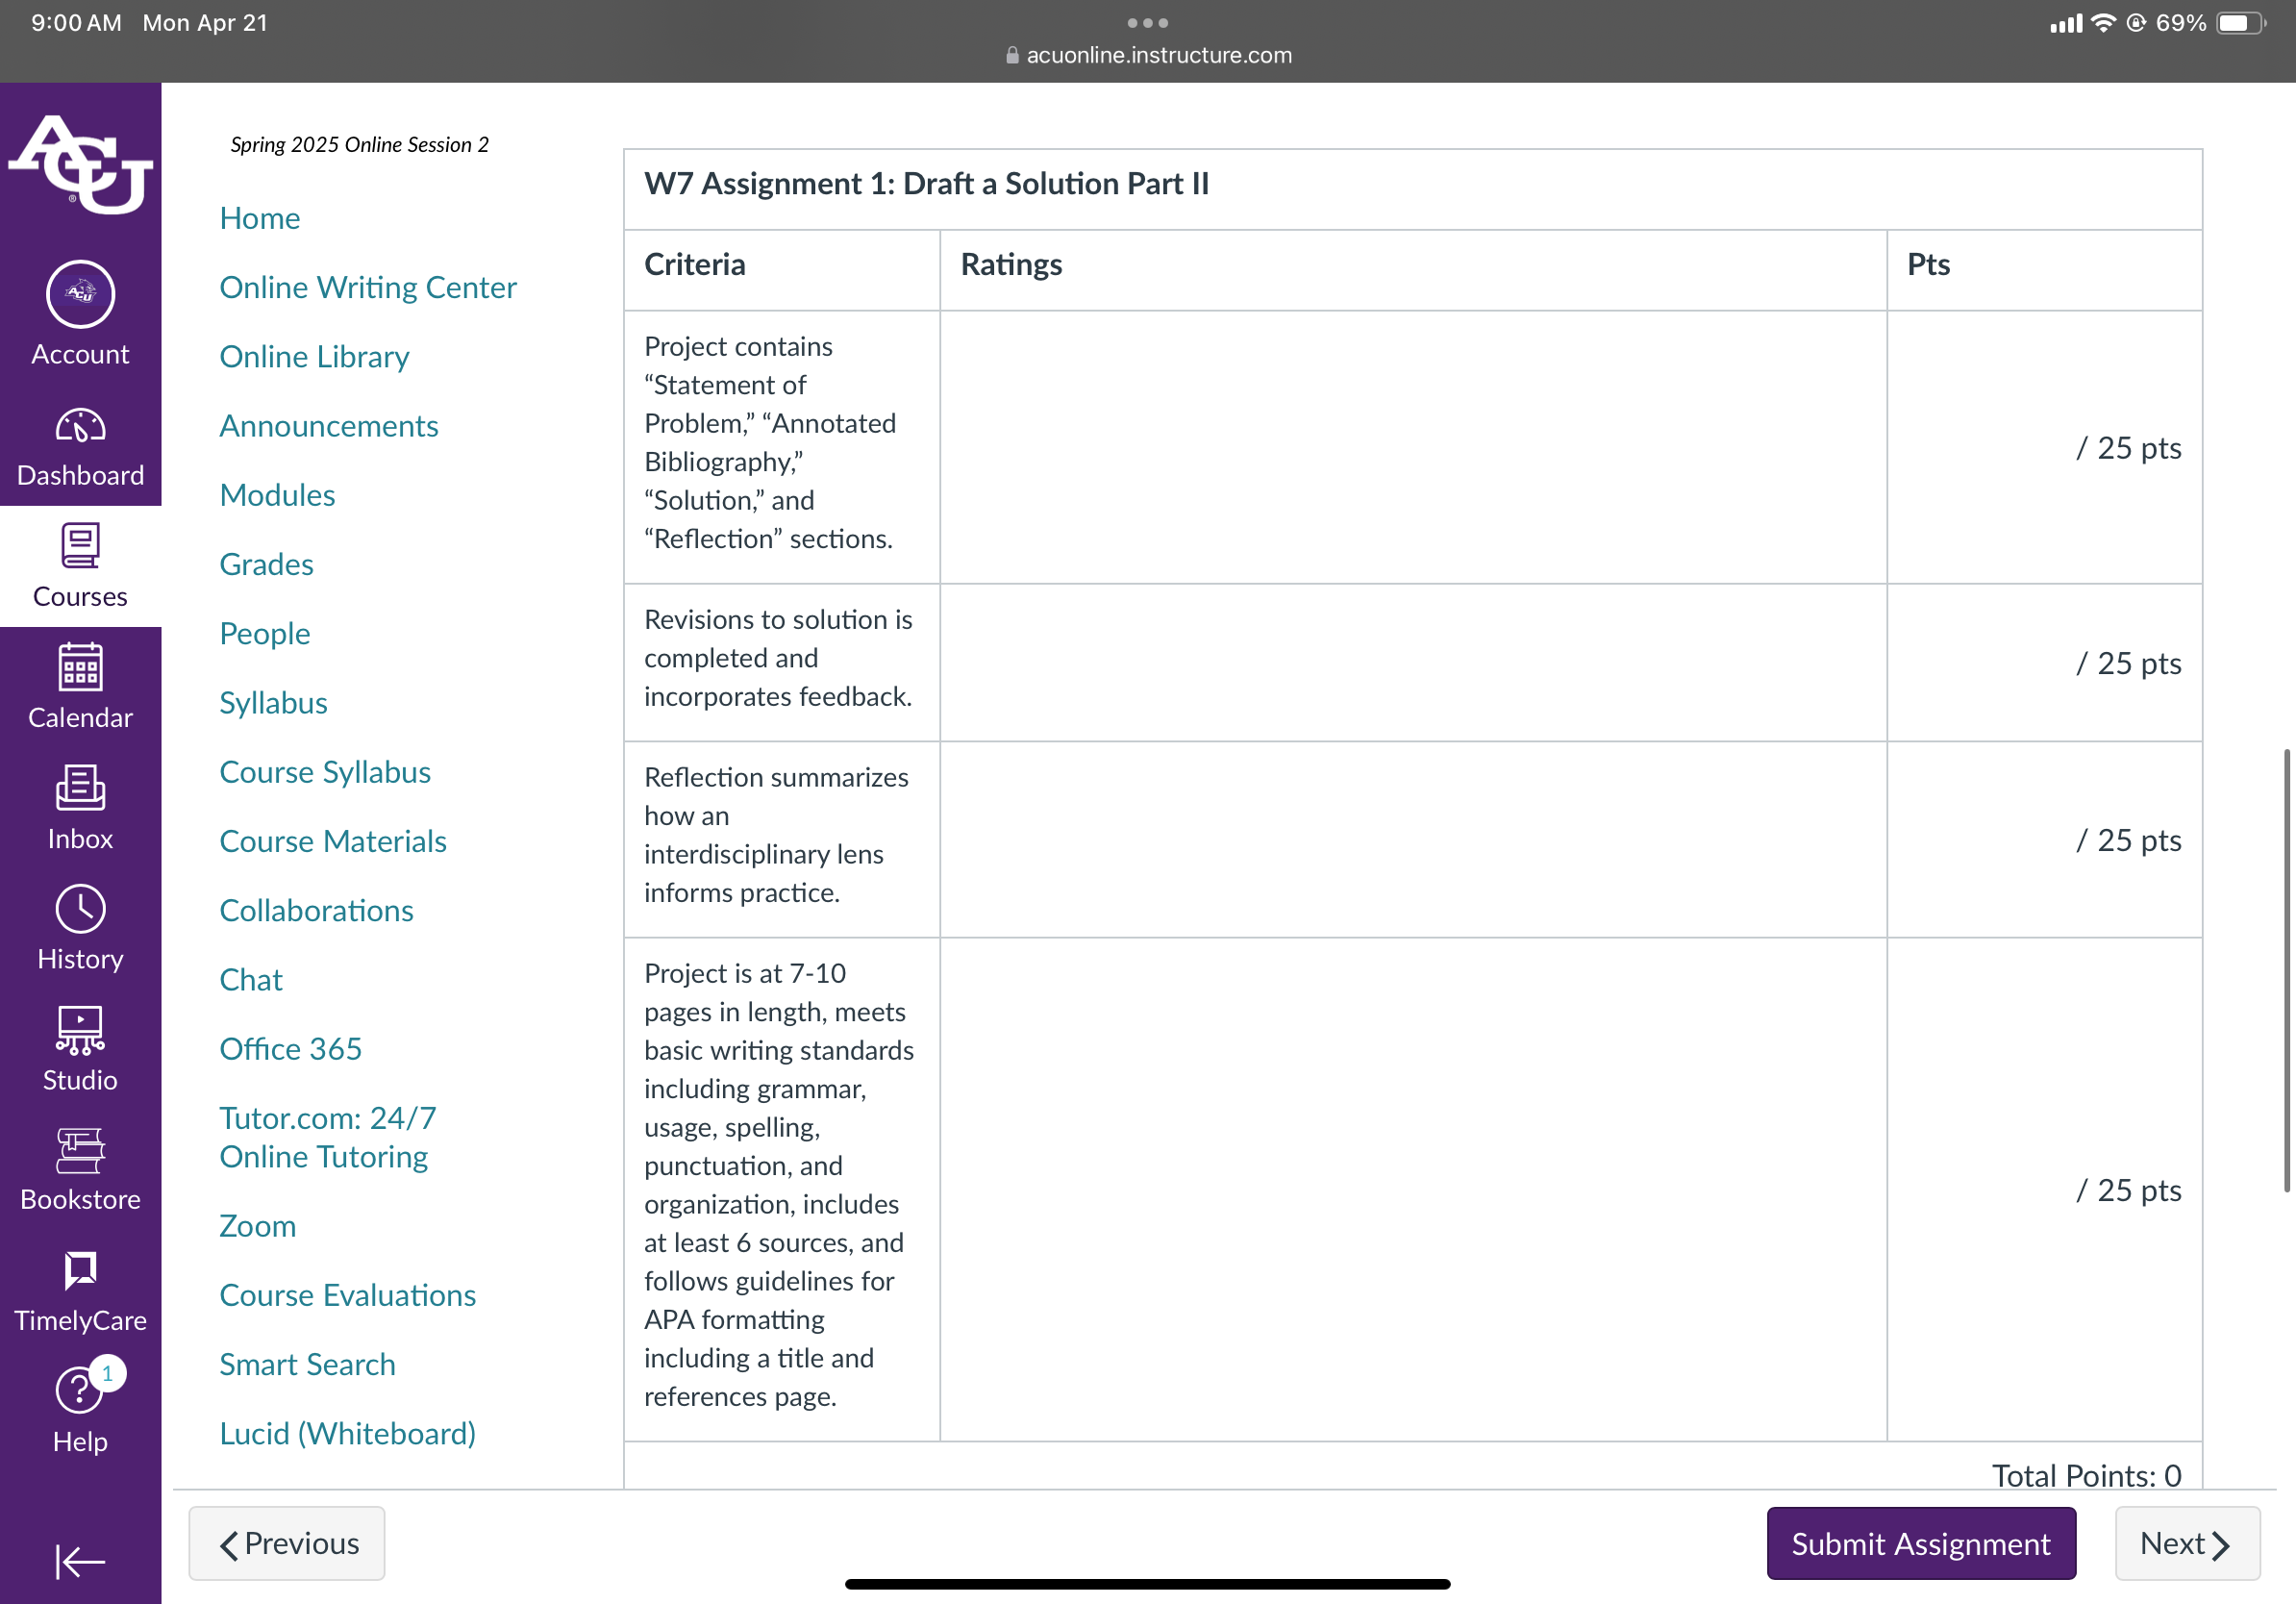Go to the Dashboard icon

[x=80, y=427]
